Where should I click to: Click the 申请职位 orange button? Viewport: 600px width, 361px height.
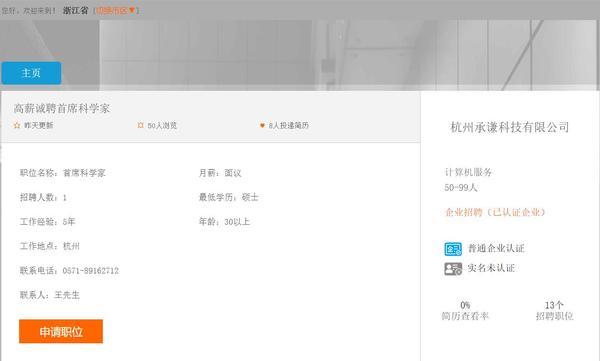coord(61,331)
